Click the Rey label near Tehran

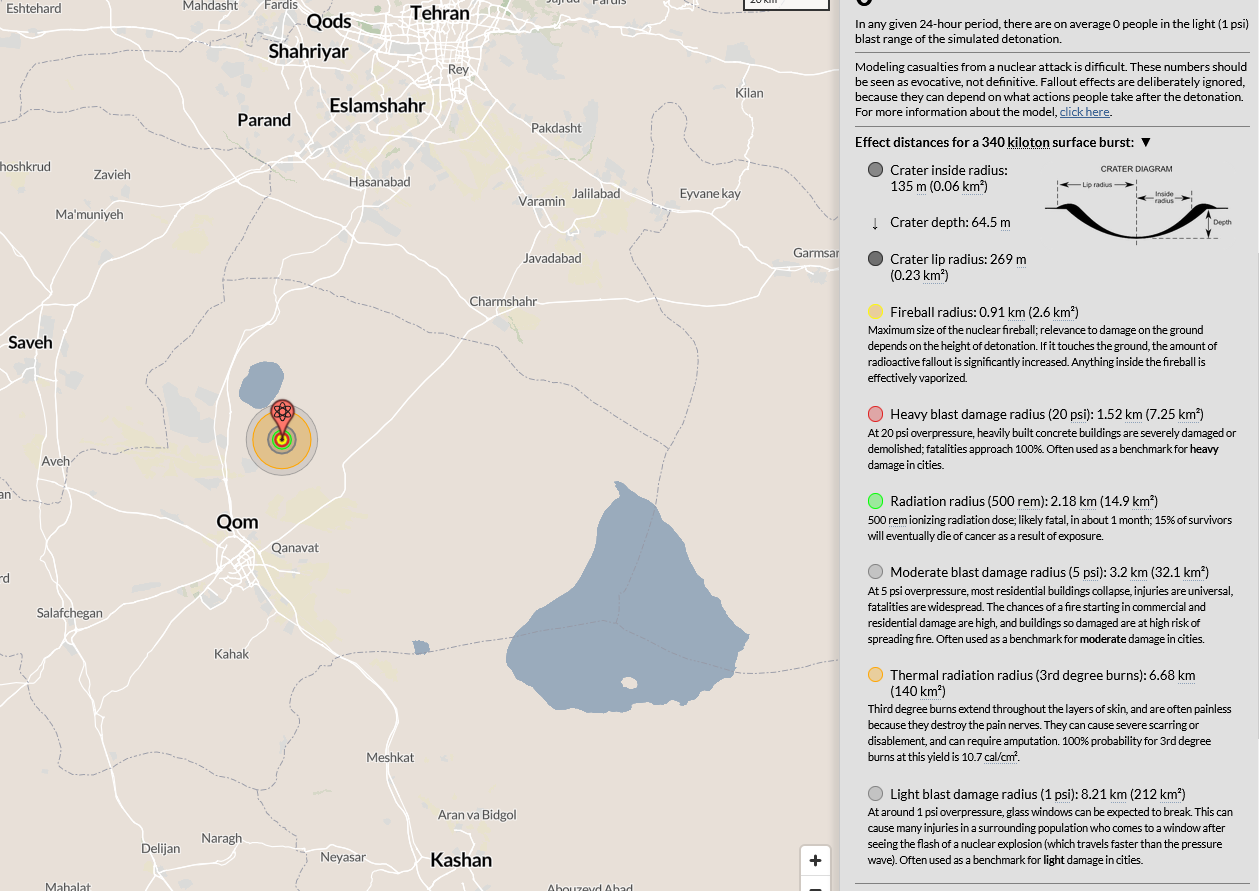tap(458, 69)
